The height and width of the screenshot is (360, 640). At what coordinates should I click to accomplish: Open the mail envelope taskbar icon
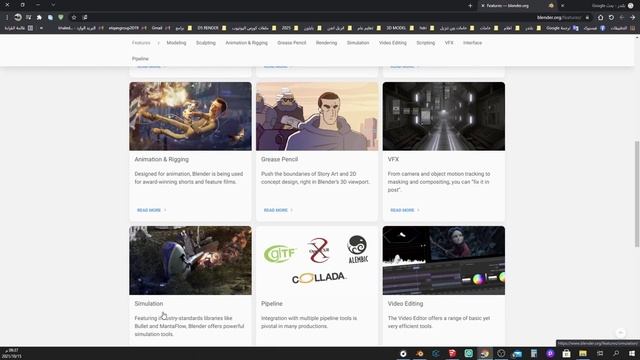click(x=517, y=353)
